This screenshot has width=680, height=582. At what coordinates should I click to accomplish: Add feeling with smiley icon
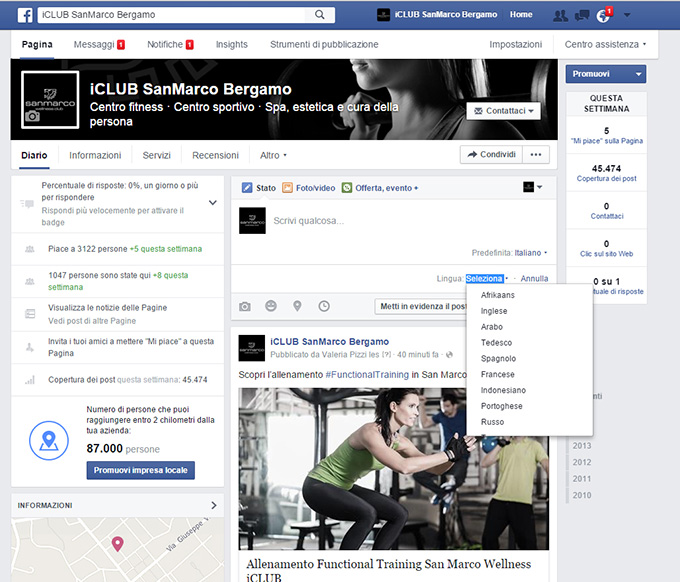coord(271,306)
